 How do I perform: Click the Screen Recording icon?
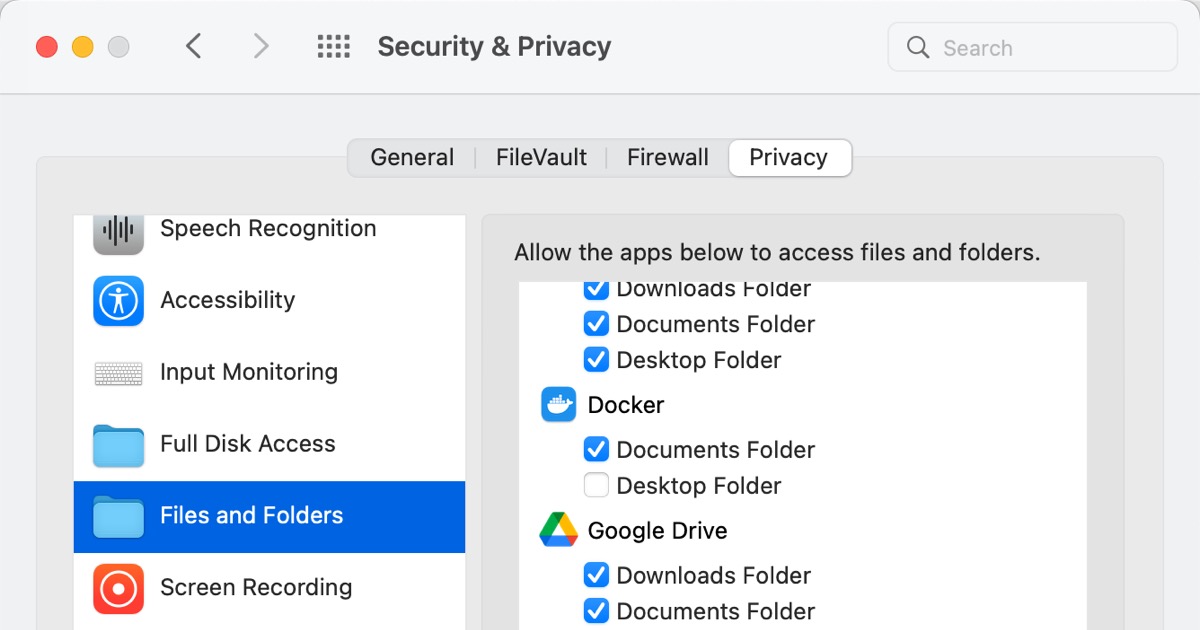119,588
